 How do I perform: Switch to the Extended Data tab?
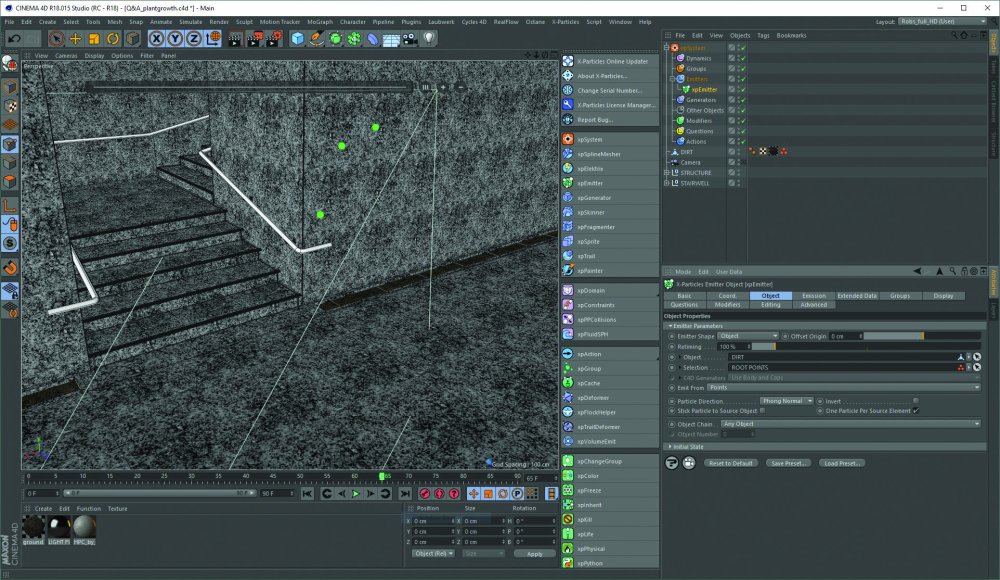pos(857,296)
